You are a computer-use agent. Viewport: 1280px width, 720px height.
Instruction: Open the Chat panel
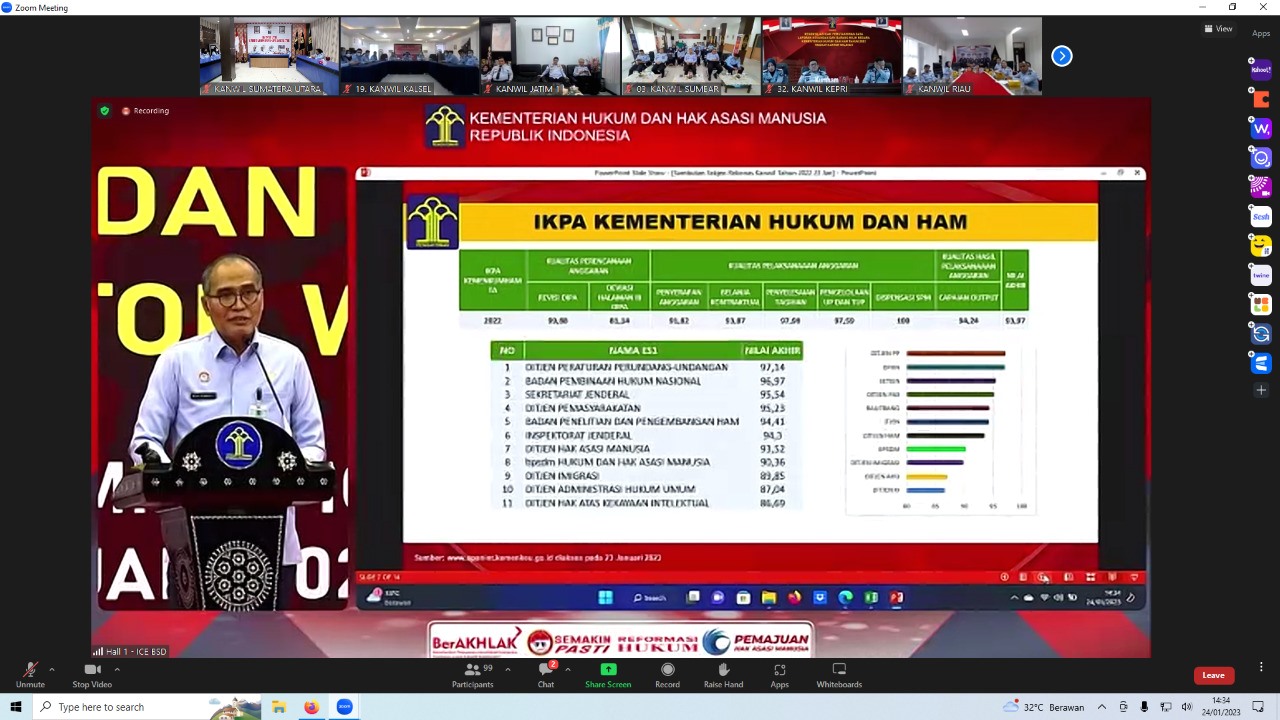[546, 670]
